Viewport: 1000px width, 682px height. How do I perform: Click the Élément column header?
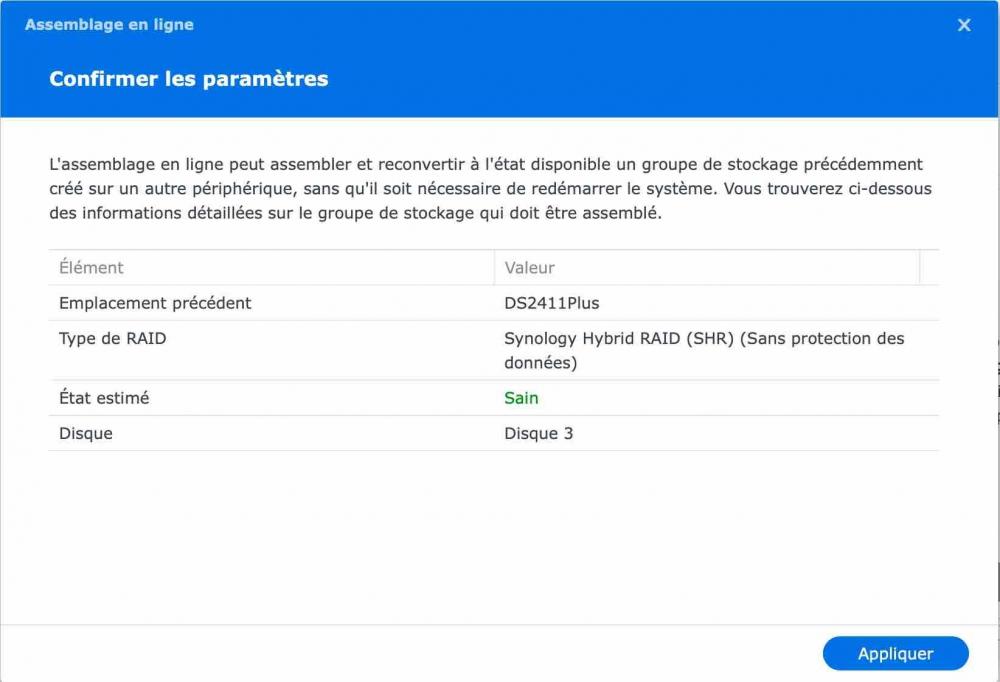pyautogui.click(x=92, y=268)
